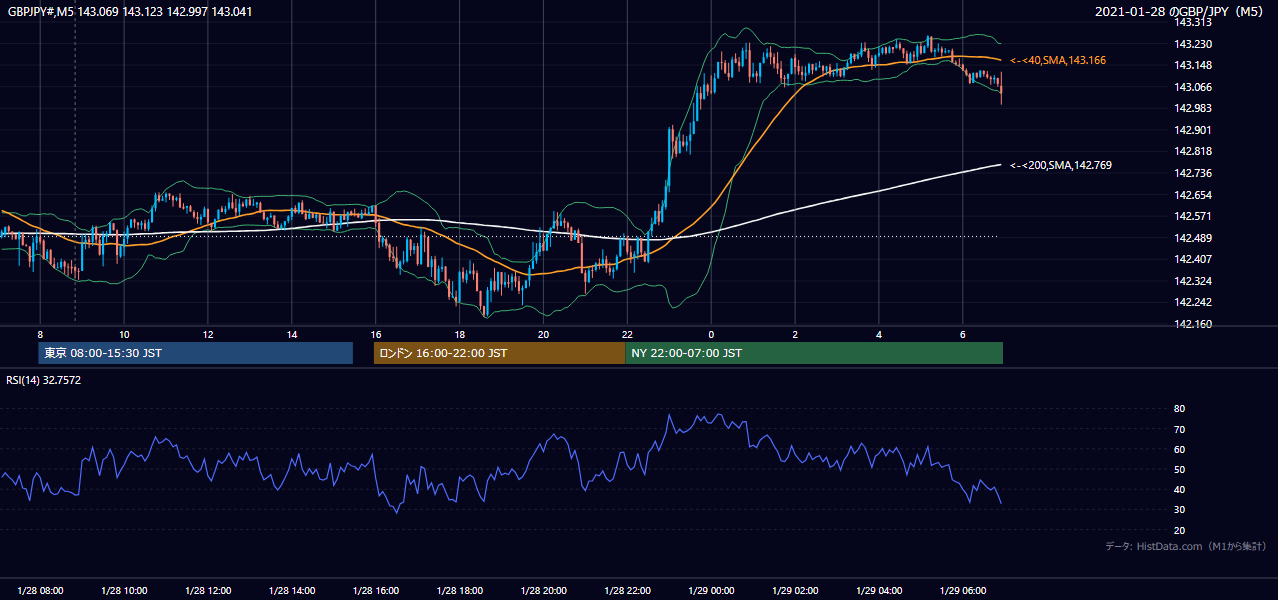Click RSI scale value 80
Screen dimensions: 1278x600
click(1180, 409)
